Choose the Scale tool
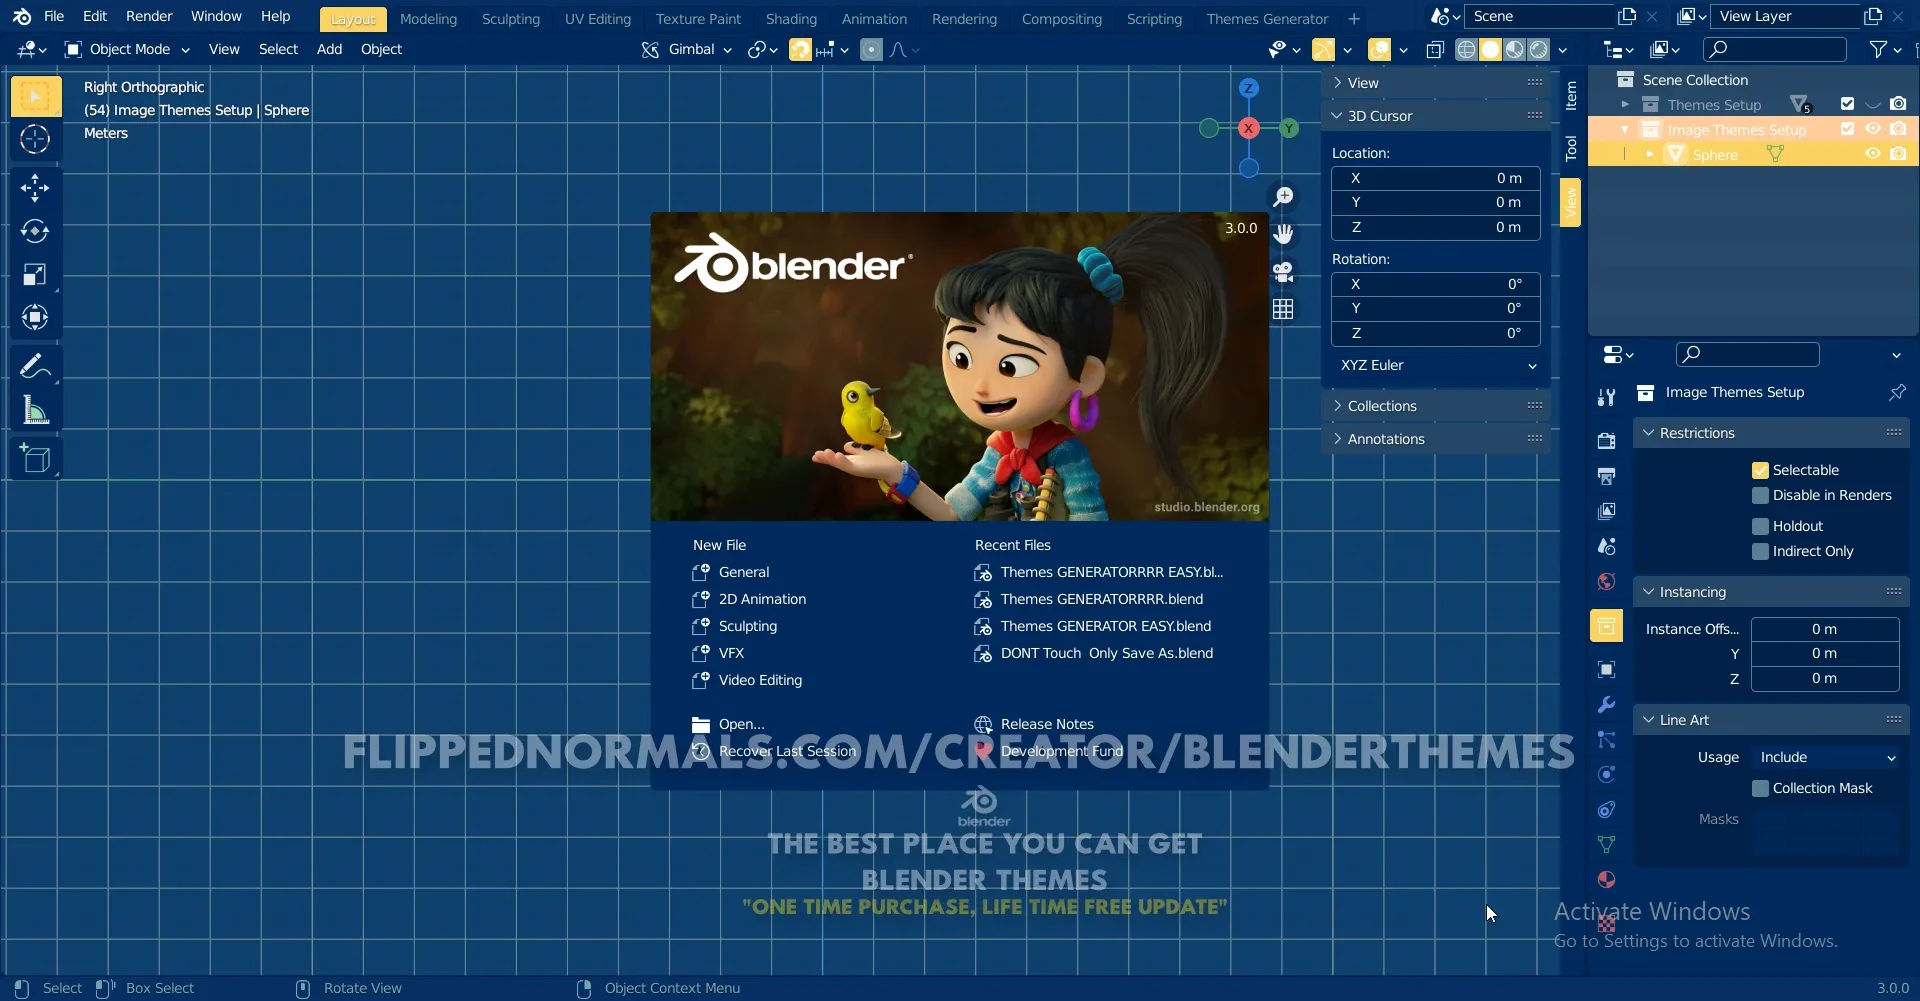Image resolution: width=1920 pixels, height=1001 pixels. pyautogui.click(x=35, y=274)
